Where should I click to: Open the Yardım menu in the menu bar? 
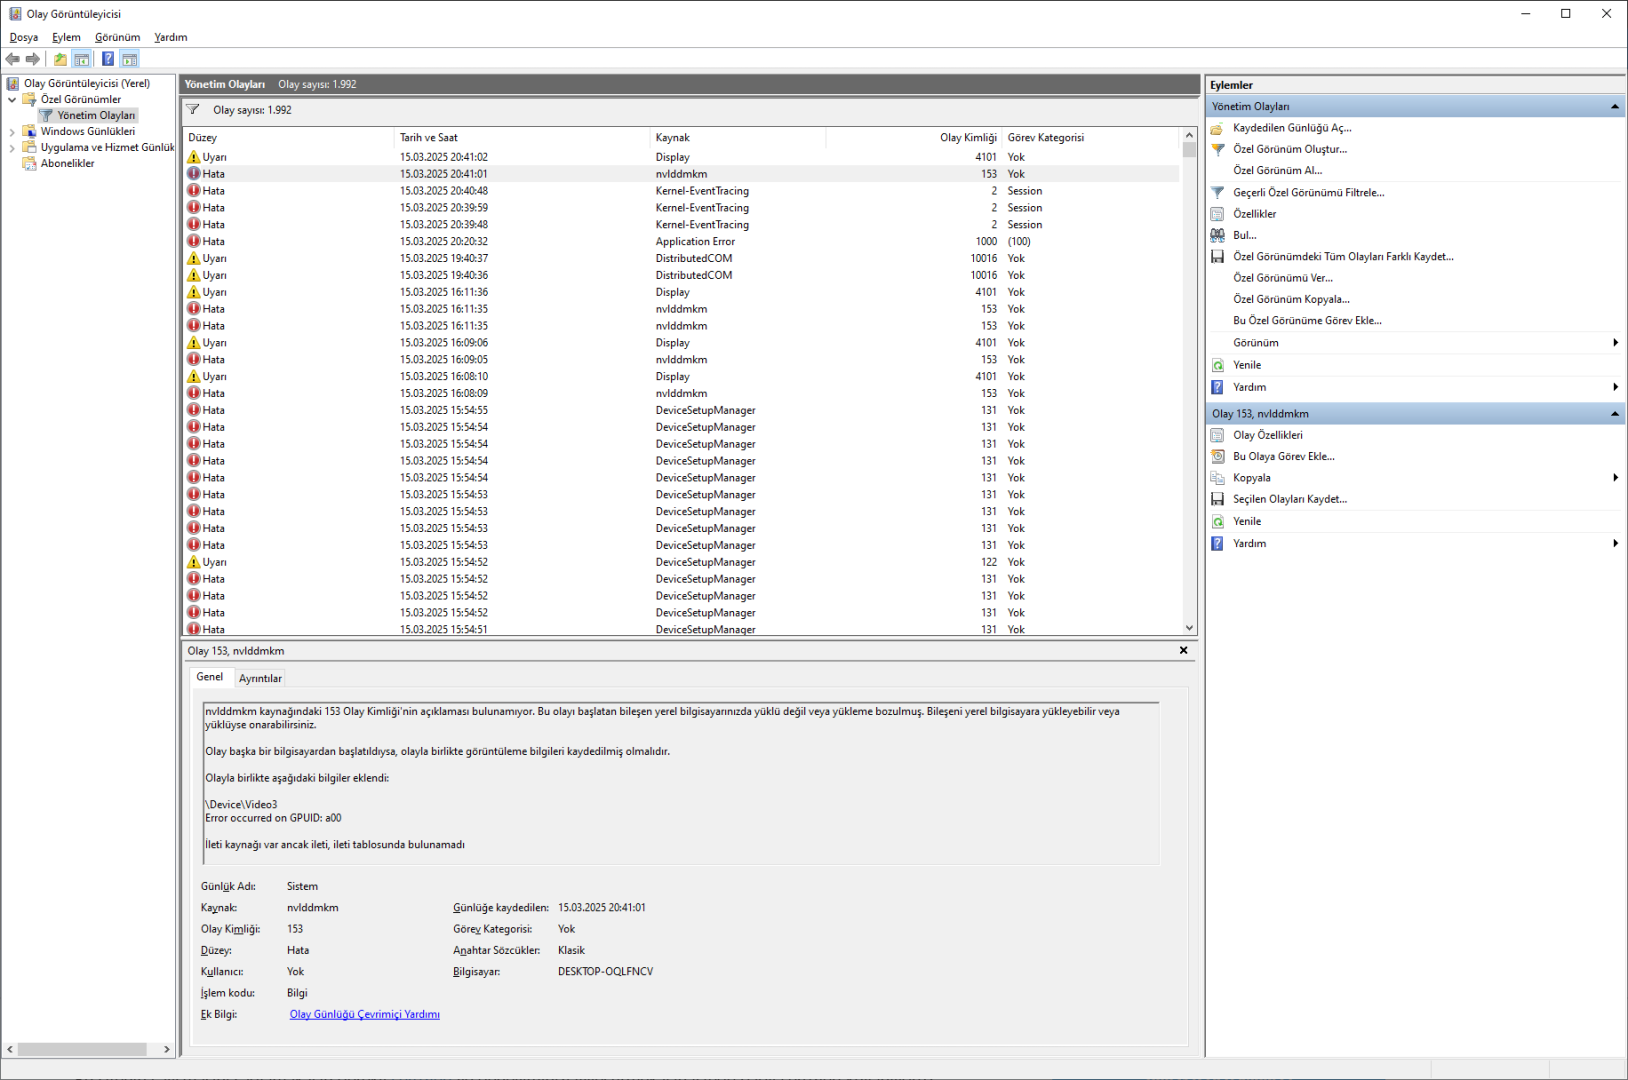point(171,37)
